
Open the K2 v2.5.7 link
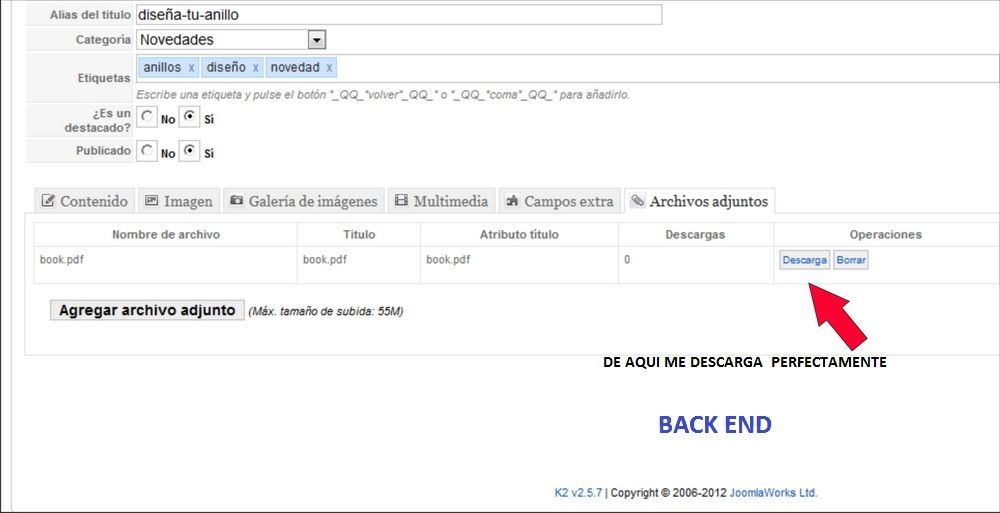point(578,493)
